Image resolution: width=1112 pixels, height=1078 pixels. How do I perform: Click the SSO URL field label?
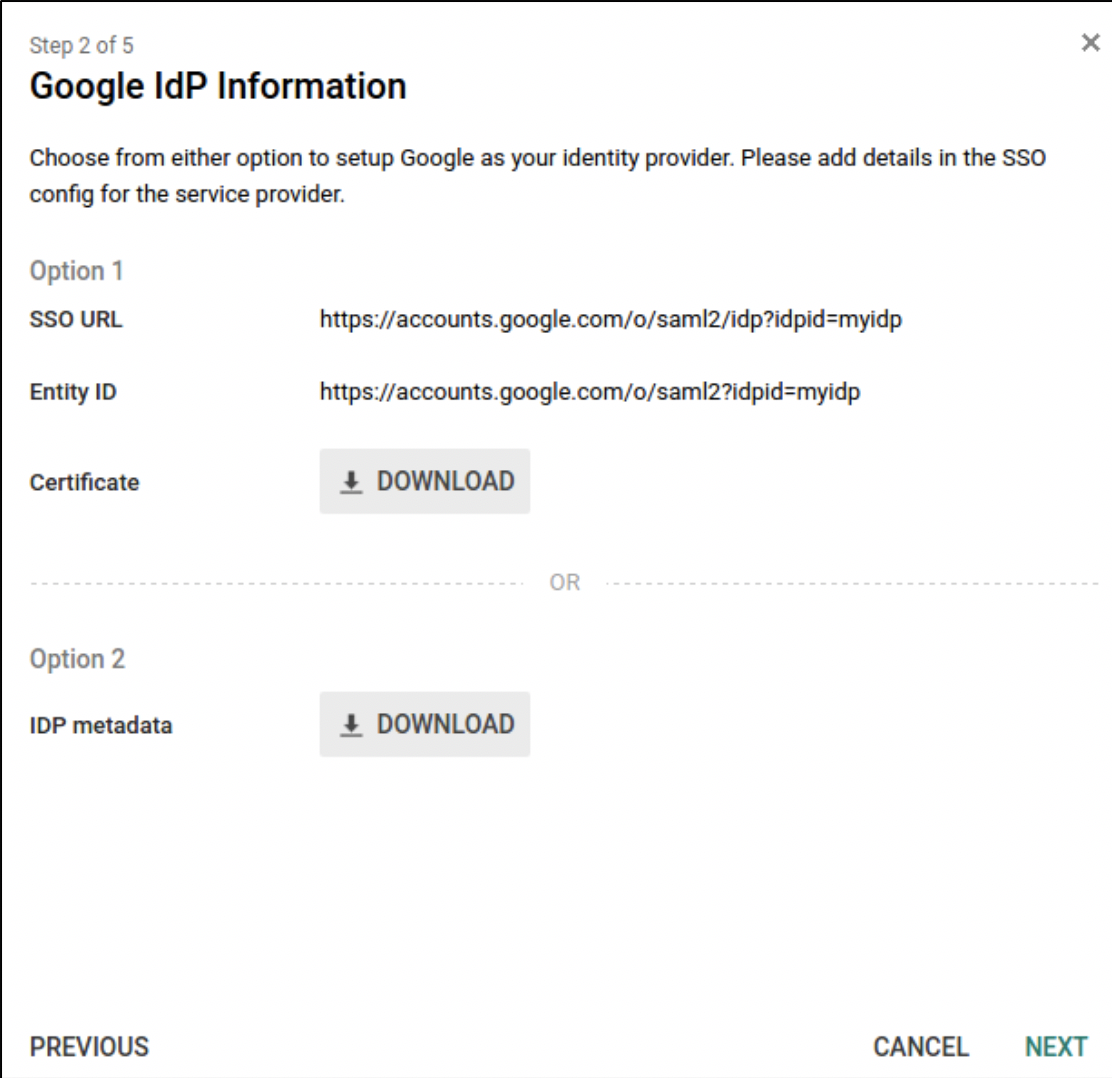click(76, 319)
